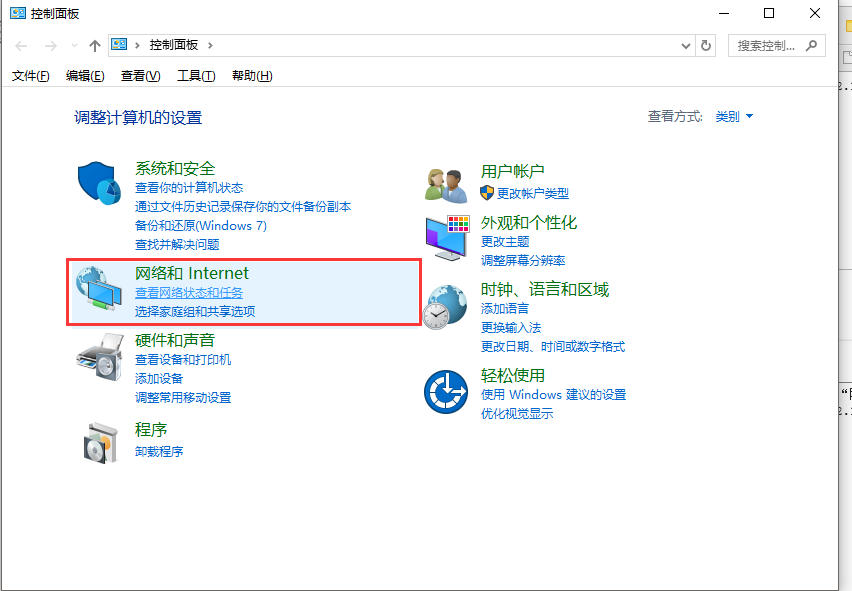Click 优化视觉显示 link
The width and height of the screenshot is (852, 591).
coord(517,414)
